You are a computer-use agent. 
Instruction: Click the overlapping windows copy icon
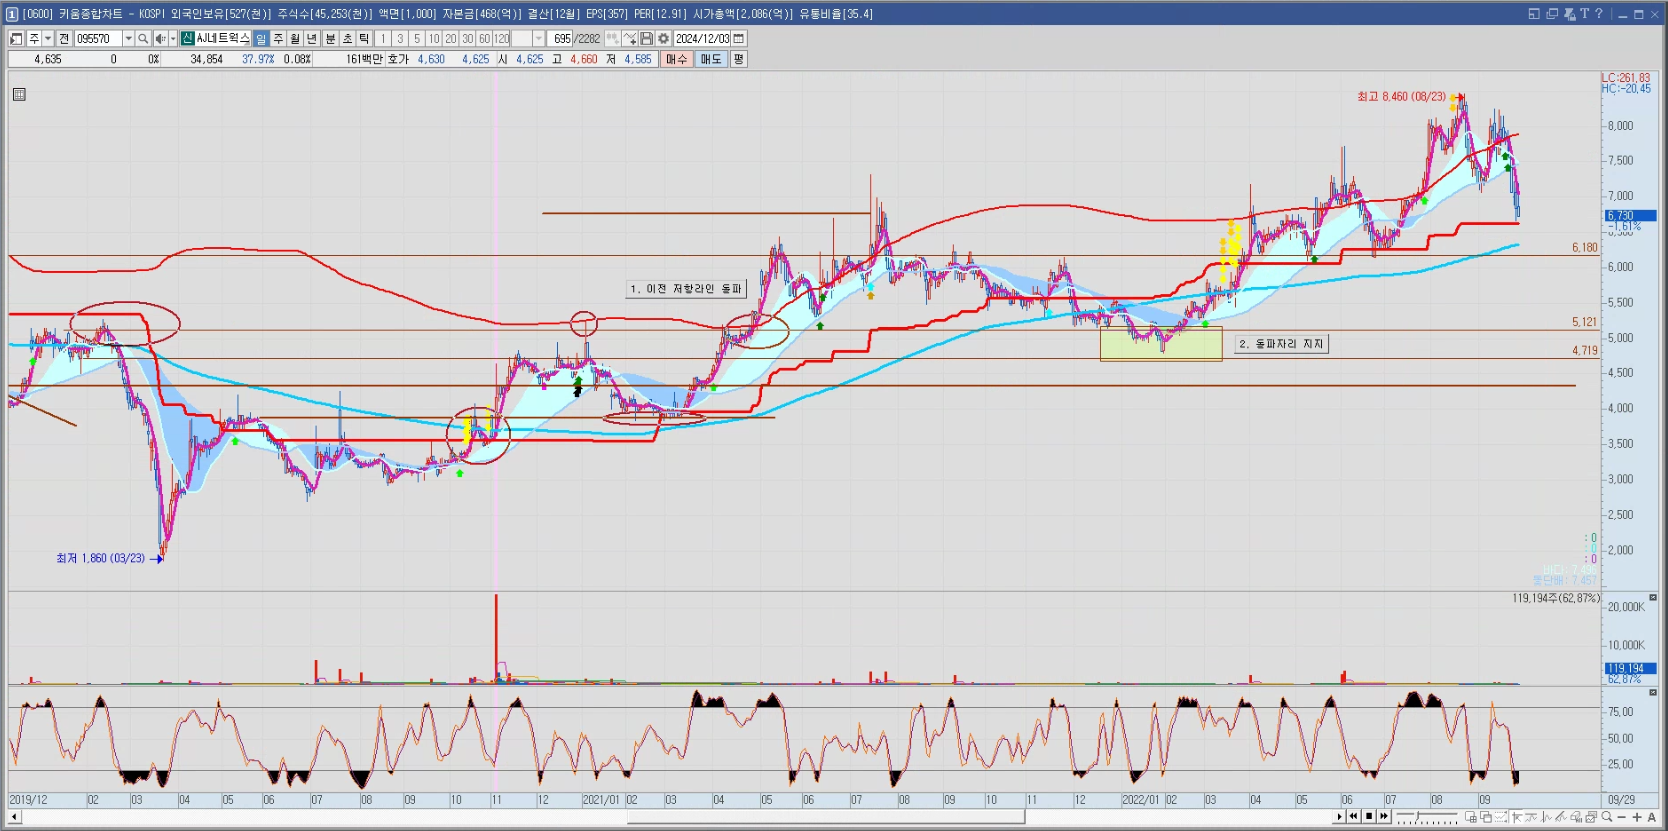[x=1486, y=817]
